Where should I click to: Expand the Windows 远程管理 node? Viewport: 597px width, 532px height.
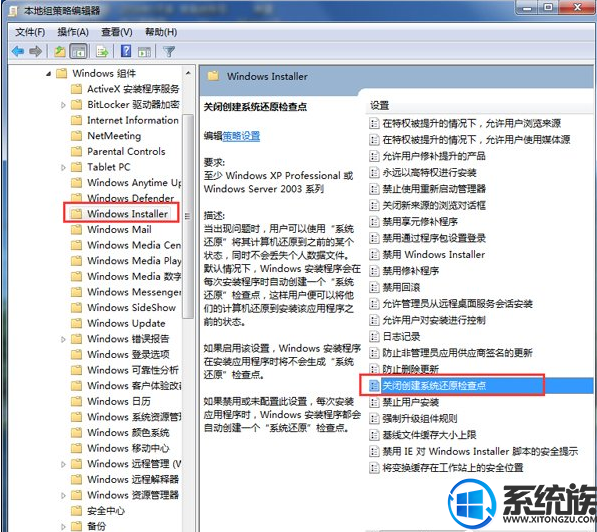[63, 464]
